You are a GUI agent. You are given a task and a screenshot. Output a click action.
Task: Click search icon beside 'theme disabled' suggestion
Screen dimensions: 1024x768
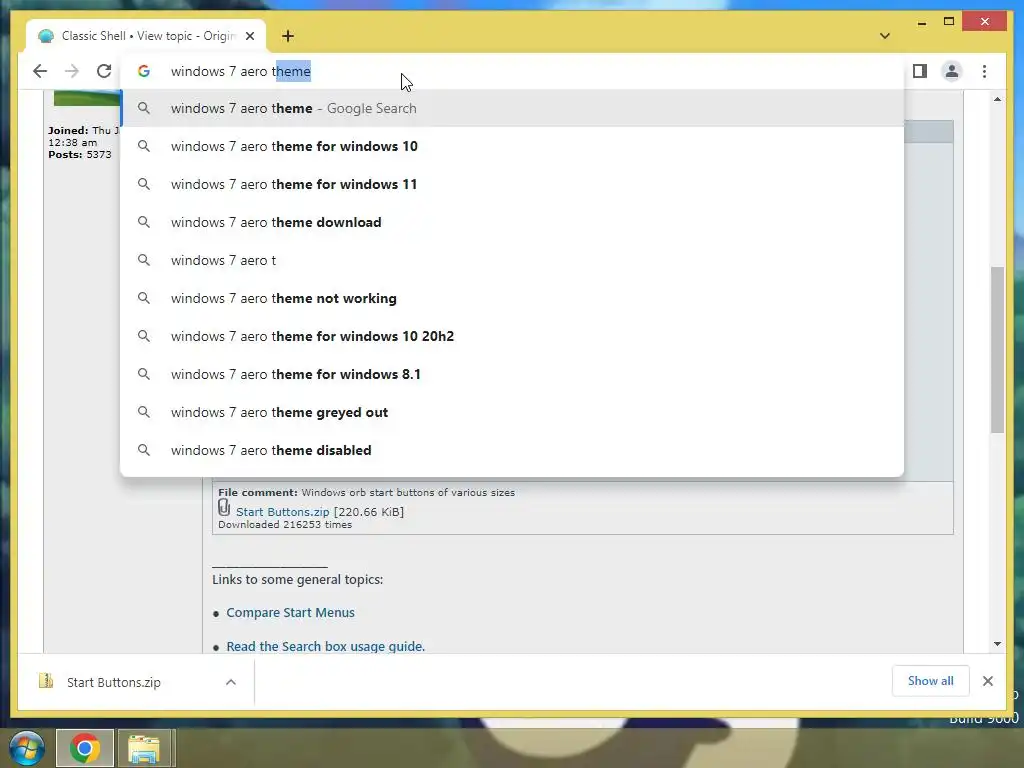[144, 450]
